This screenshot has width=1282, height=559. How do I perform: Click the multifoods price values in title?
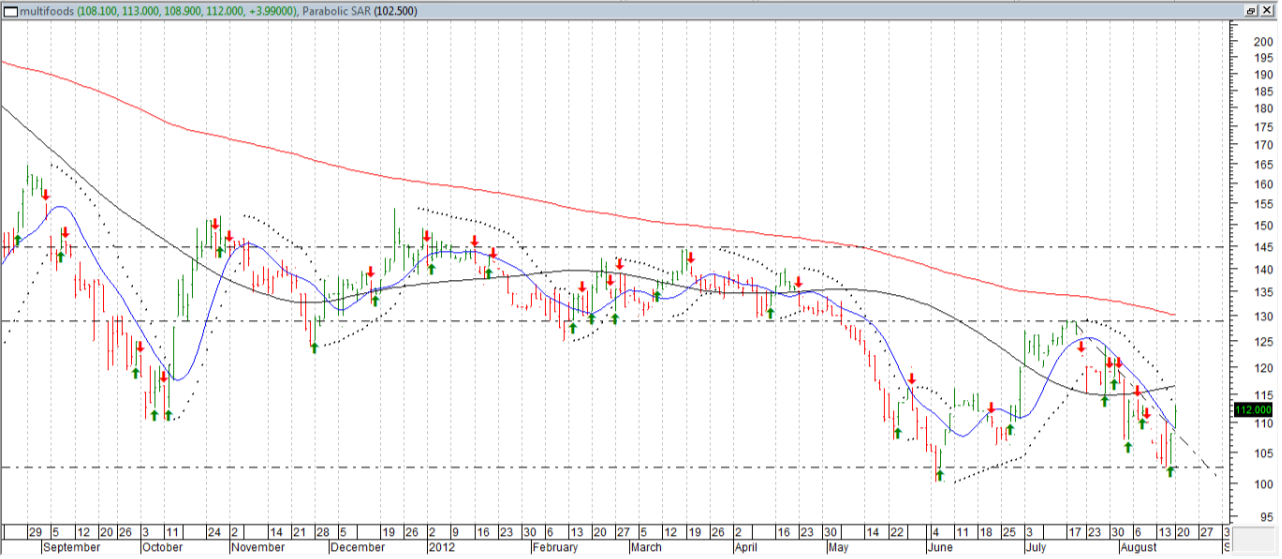[x=178, y=11]
